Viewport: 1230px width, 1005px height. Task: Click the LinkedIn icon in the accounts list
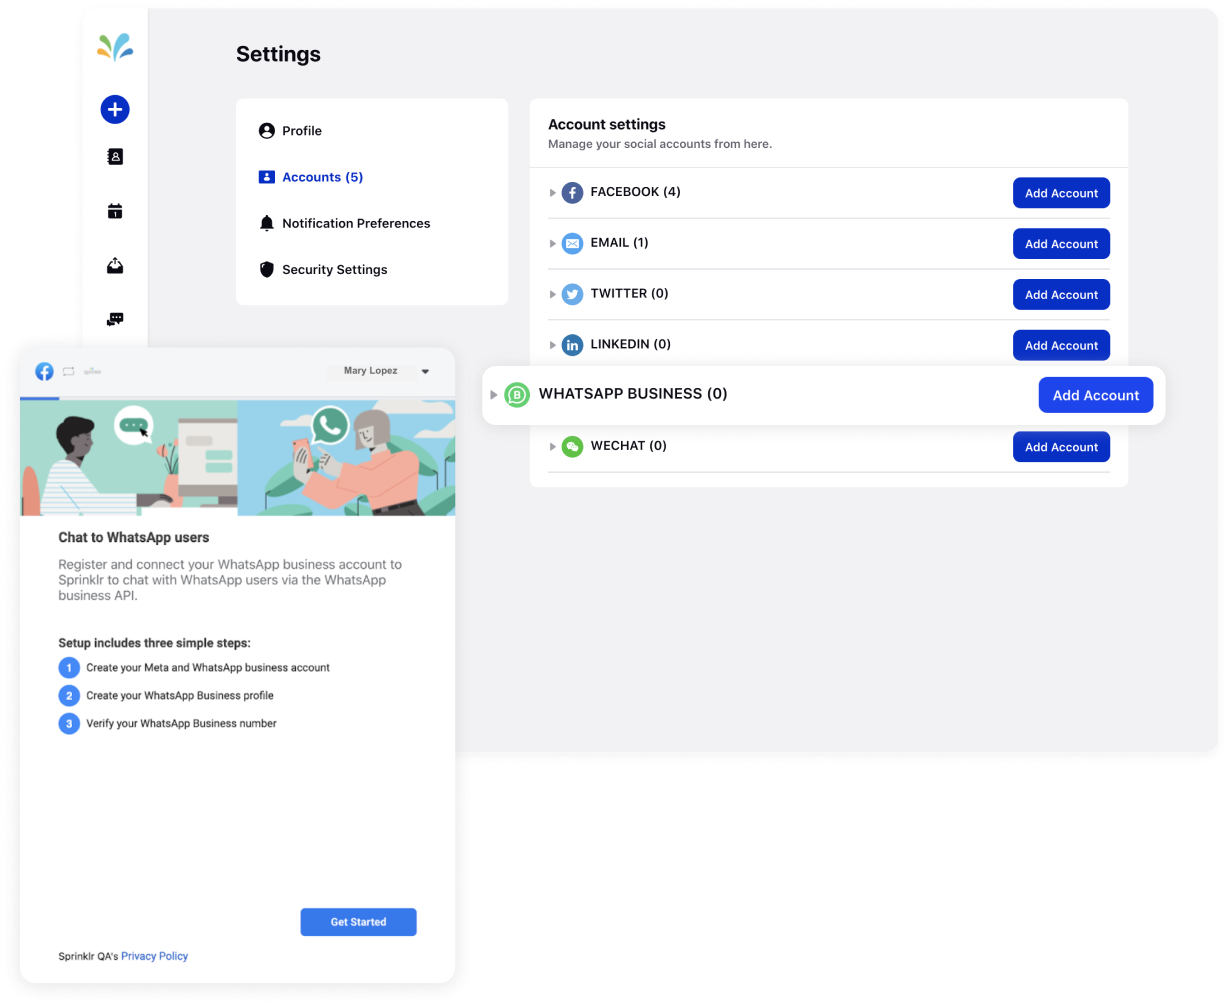(x=572, y=344)
